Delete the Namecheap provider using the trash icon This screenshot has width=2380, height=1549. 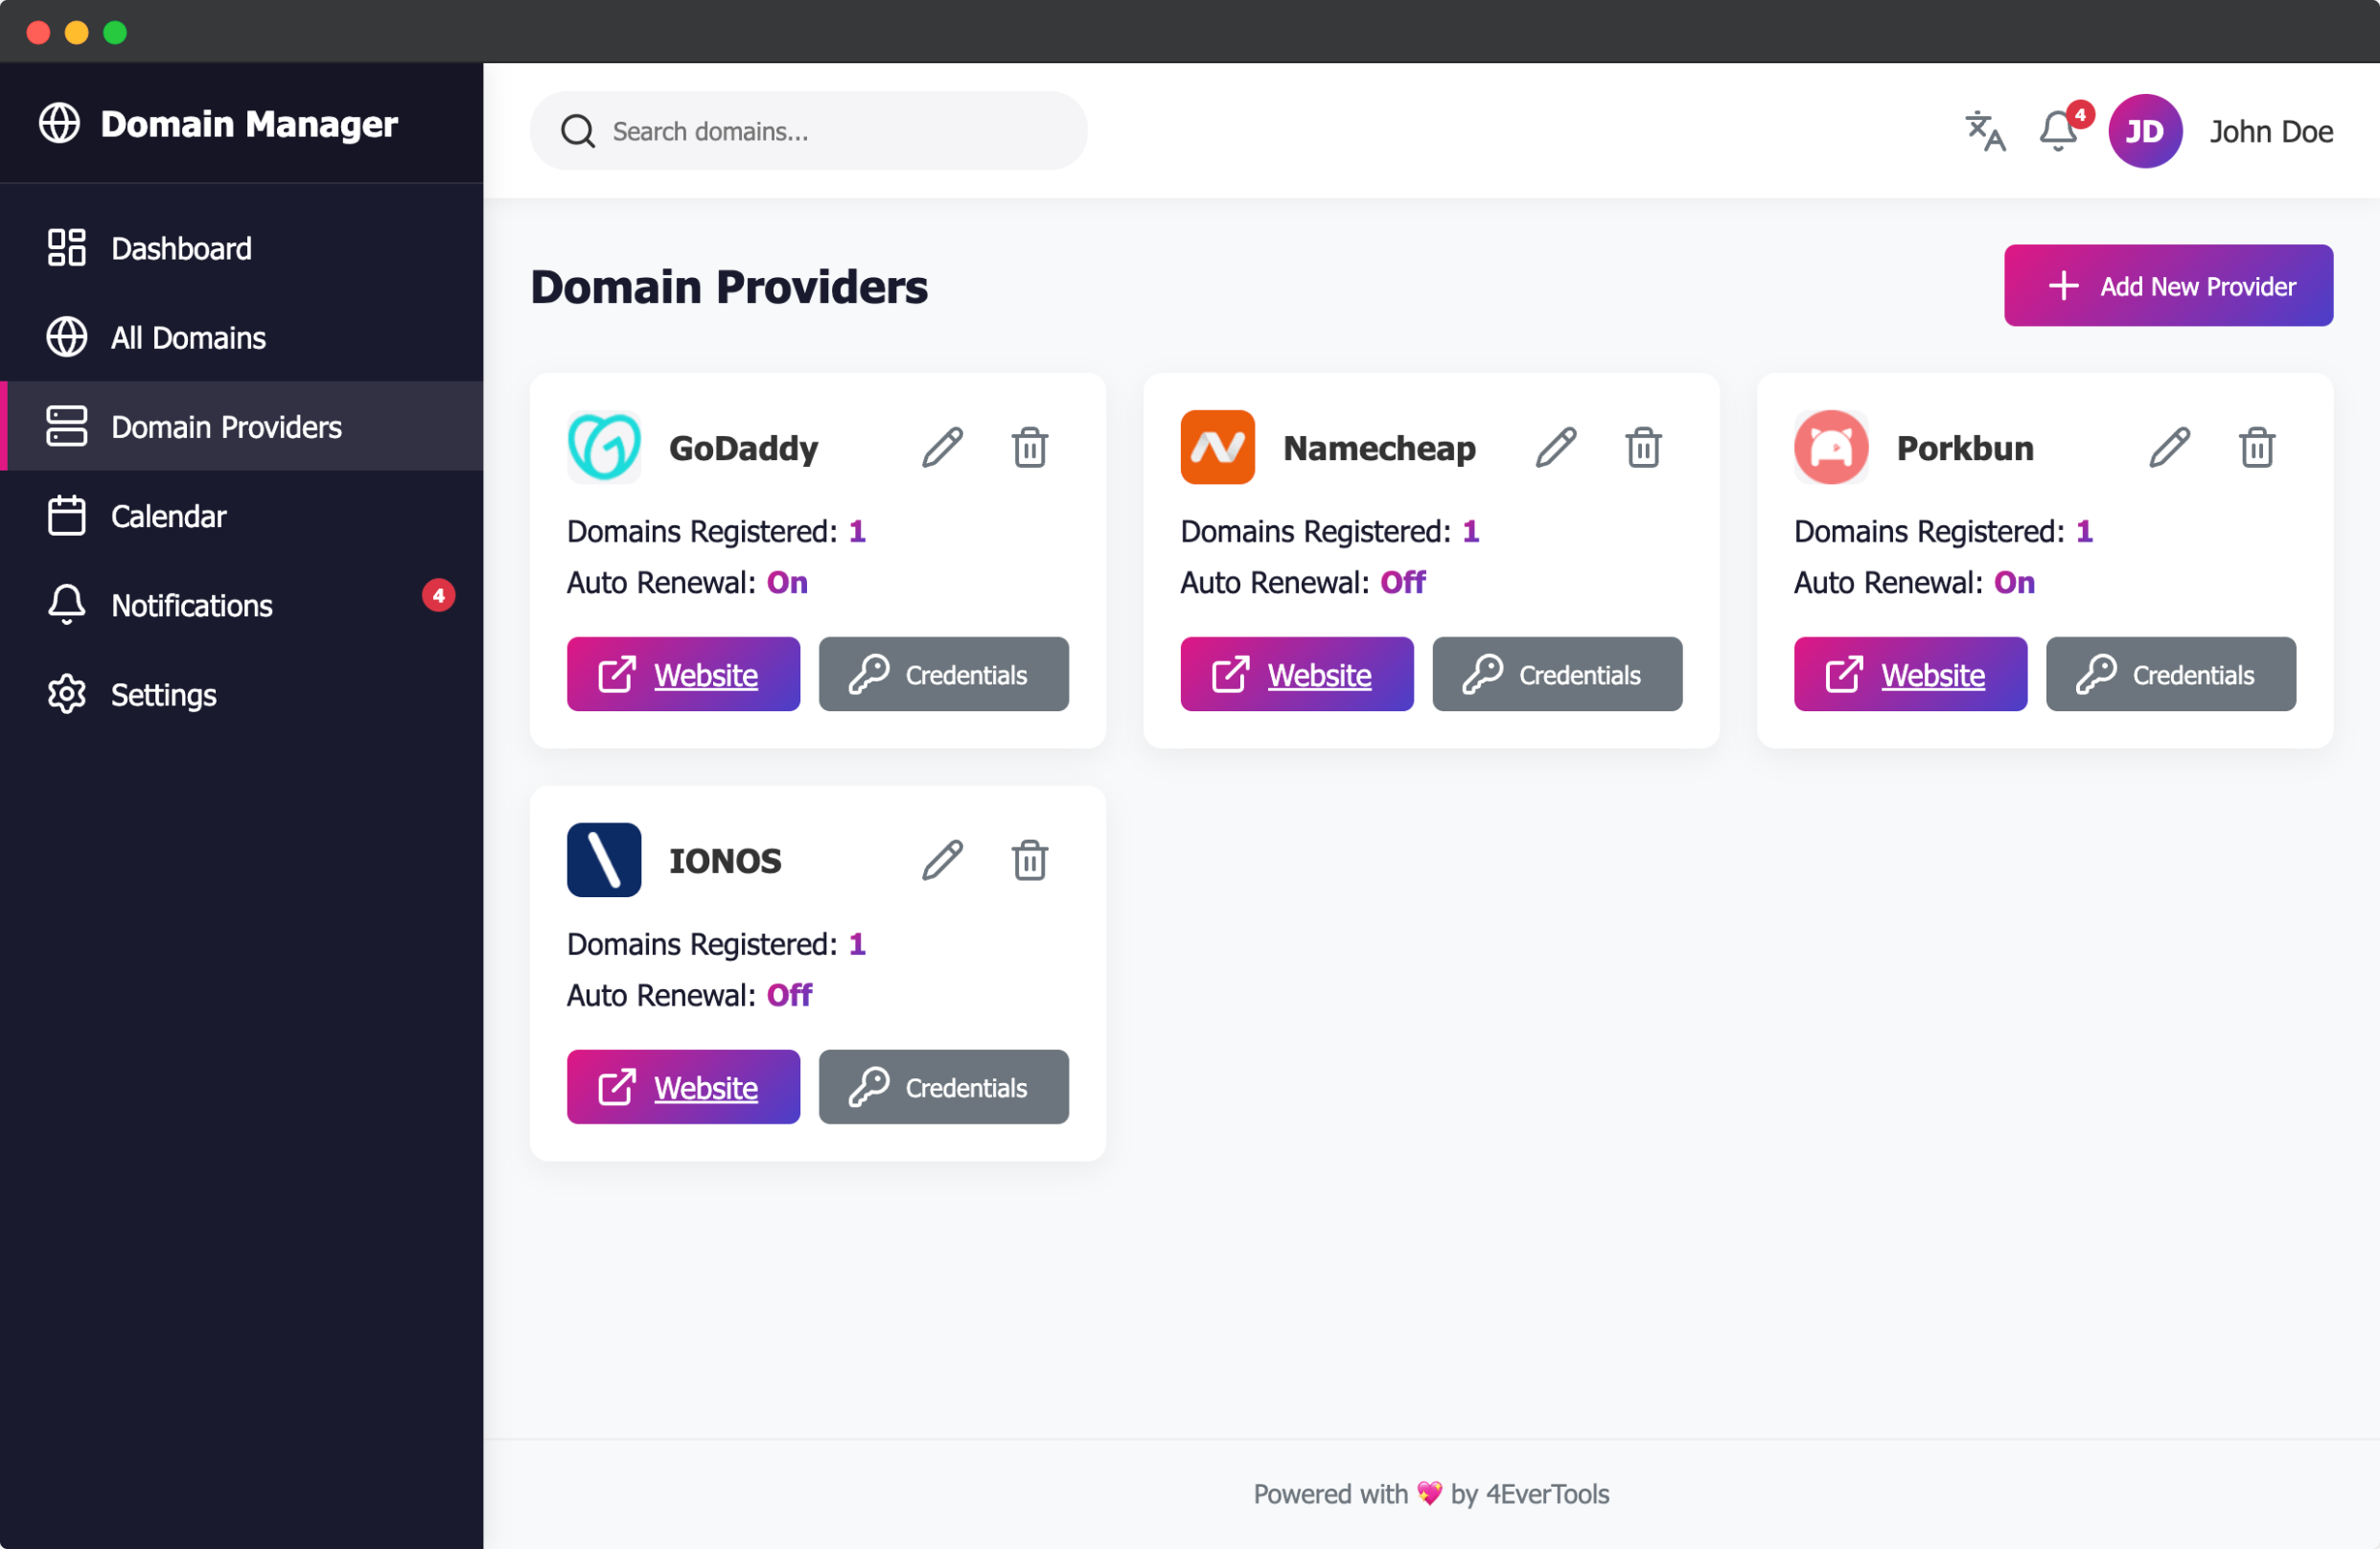click(1643, 447)
